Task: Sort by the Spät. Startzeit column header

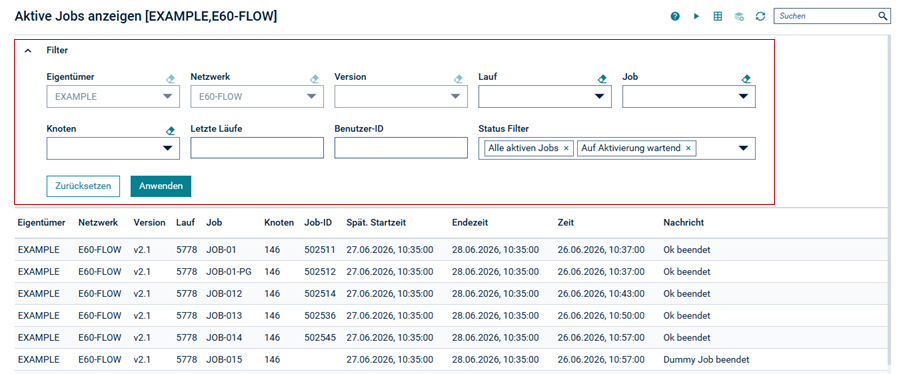Action: tap(376, 222)
